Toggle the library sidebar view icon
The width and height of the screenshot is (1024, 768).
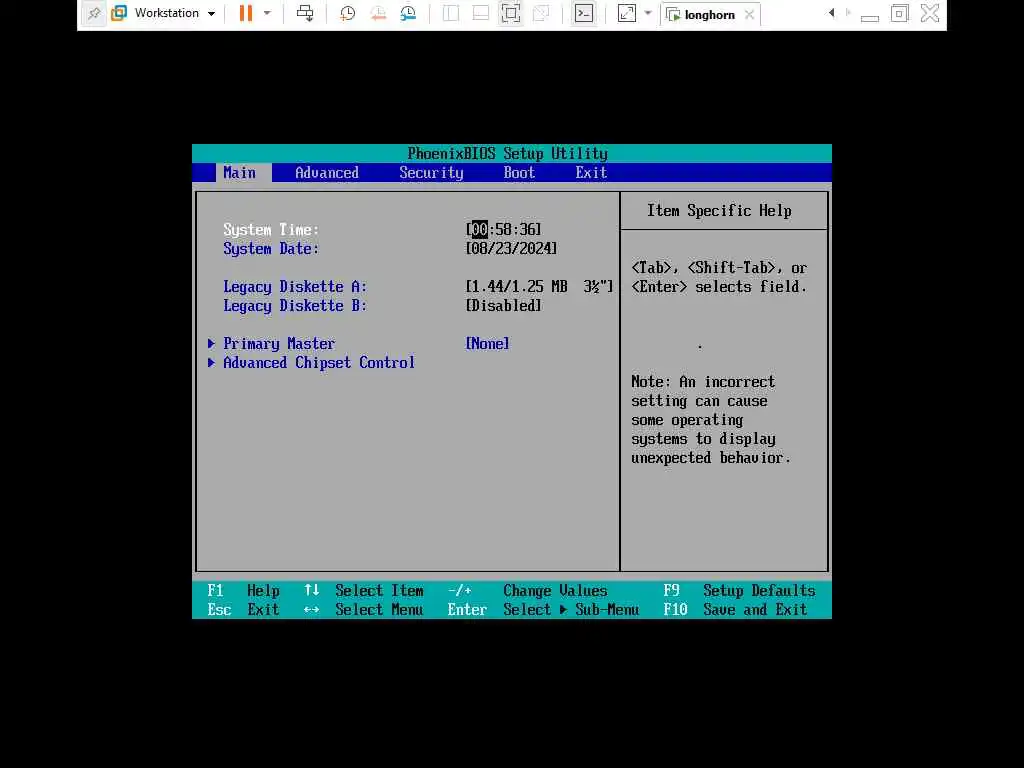pyautogui.click(x=451, y=13)
